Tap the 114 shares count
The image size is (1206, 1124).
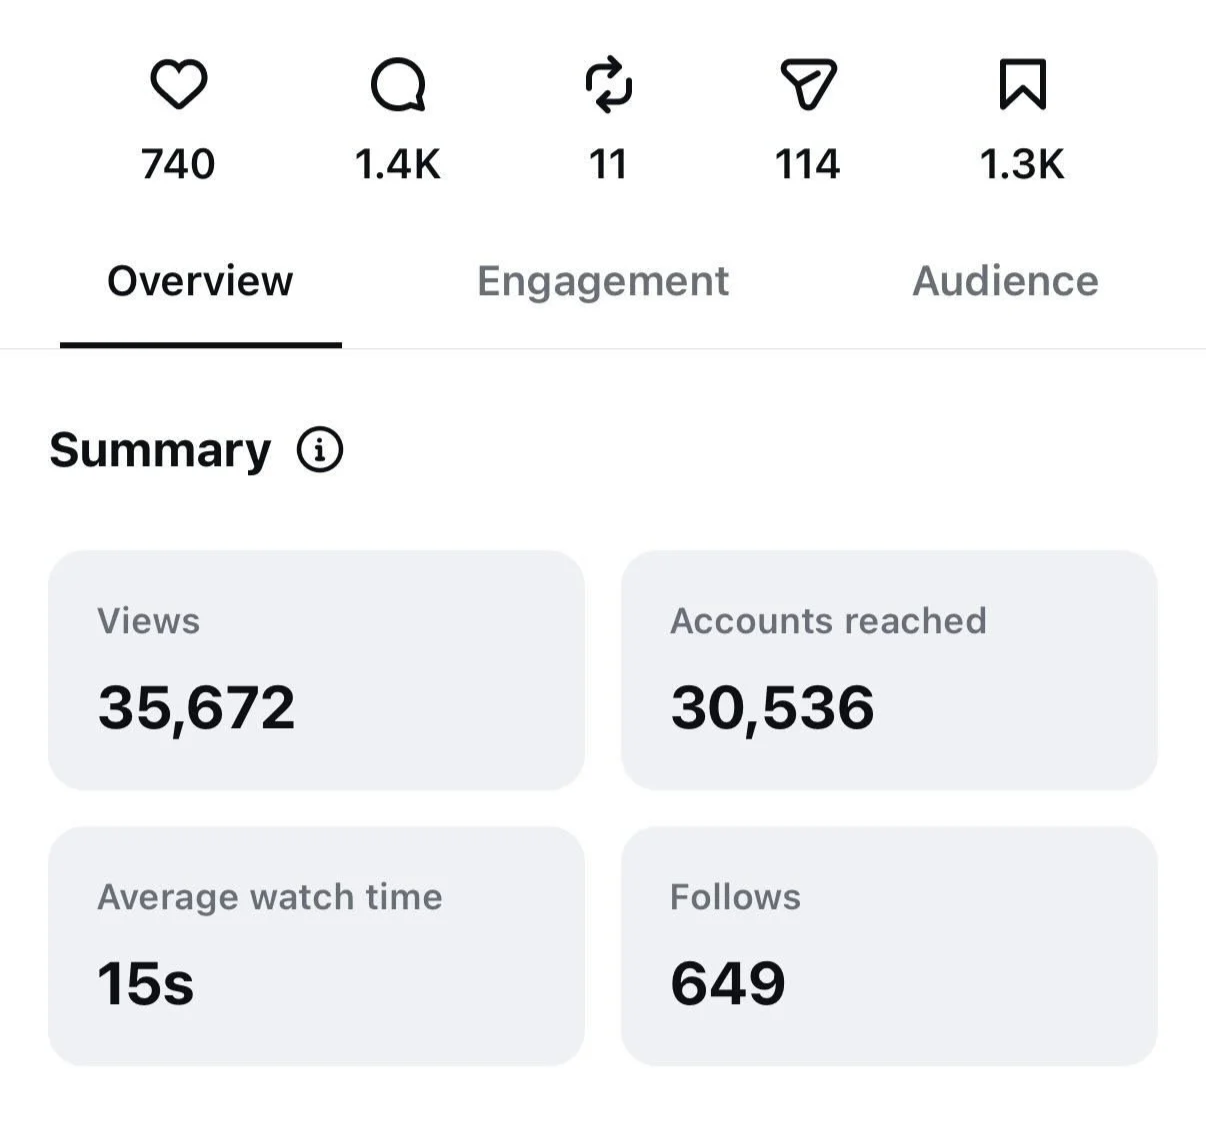808,164
